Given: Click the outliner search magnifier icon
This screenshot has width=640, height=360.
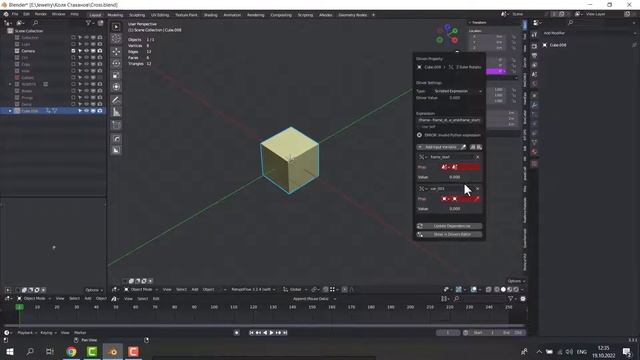Looking at the screenshot, I should tap(35, 23).
